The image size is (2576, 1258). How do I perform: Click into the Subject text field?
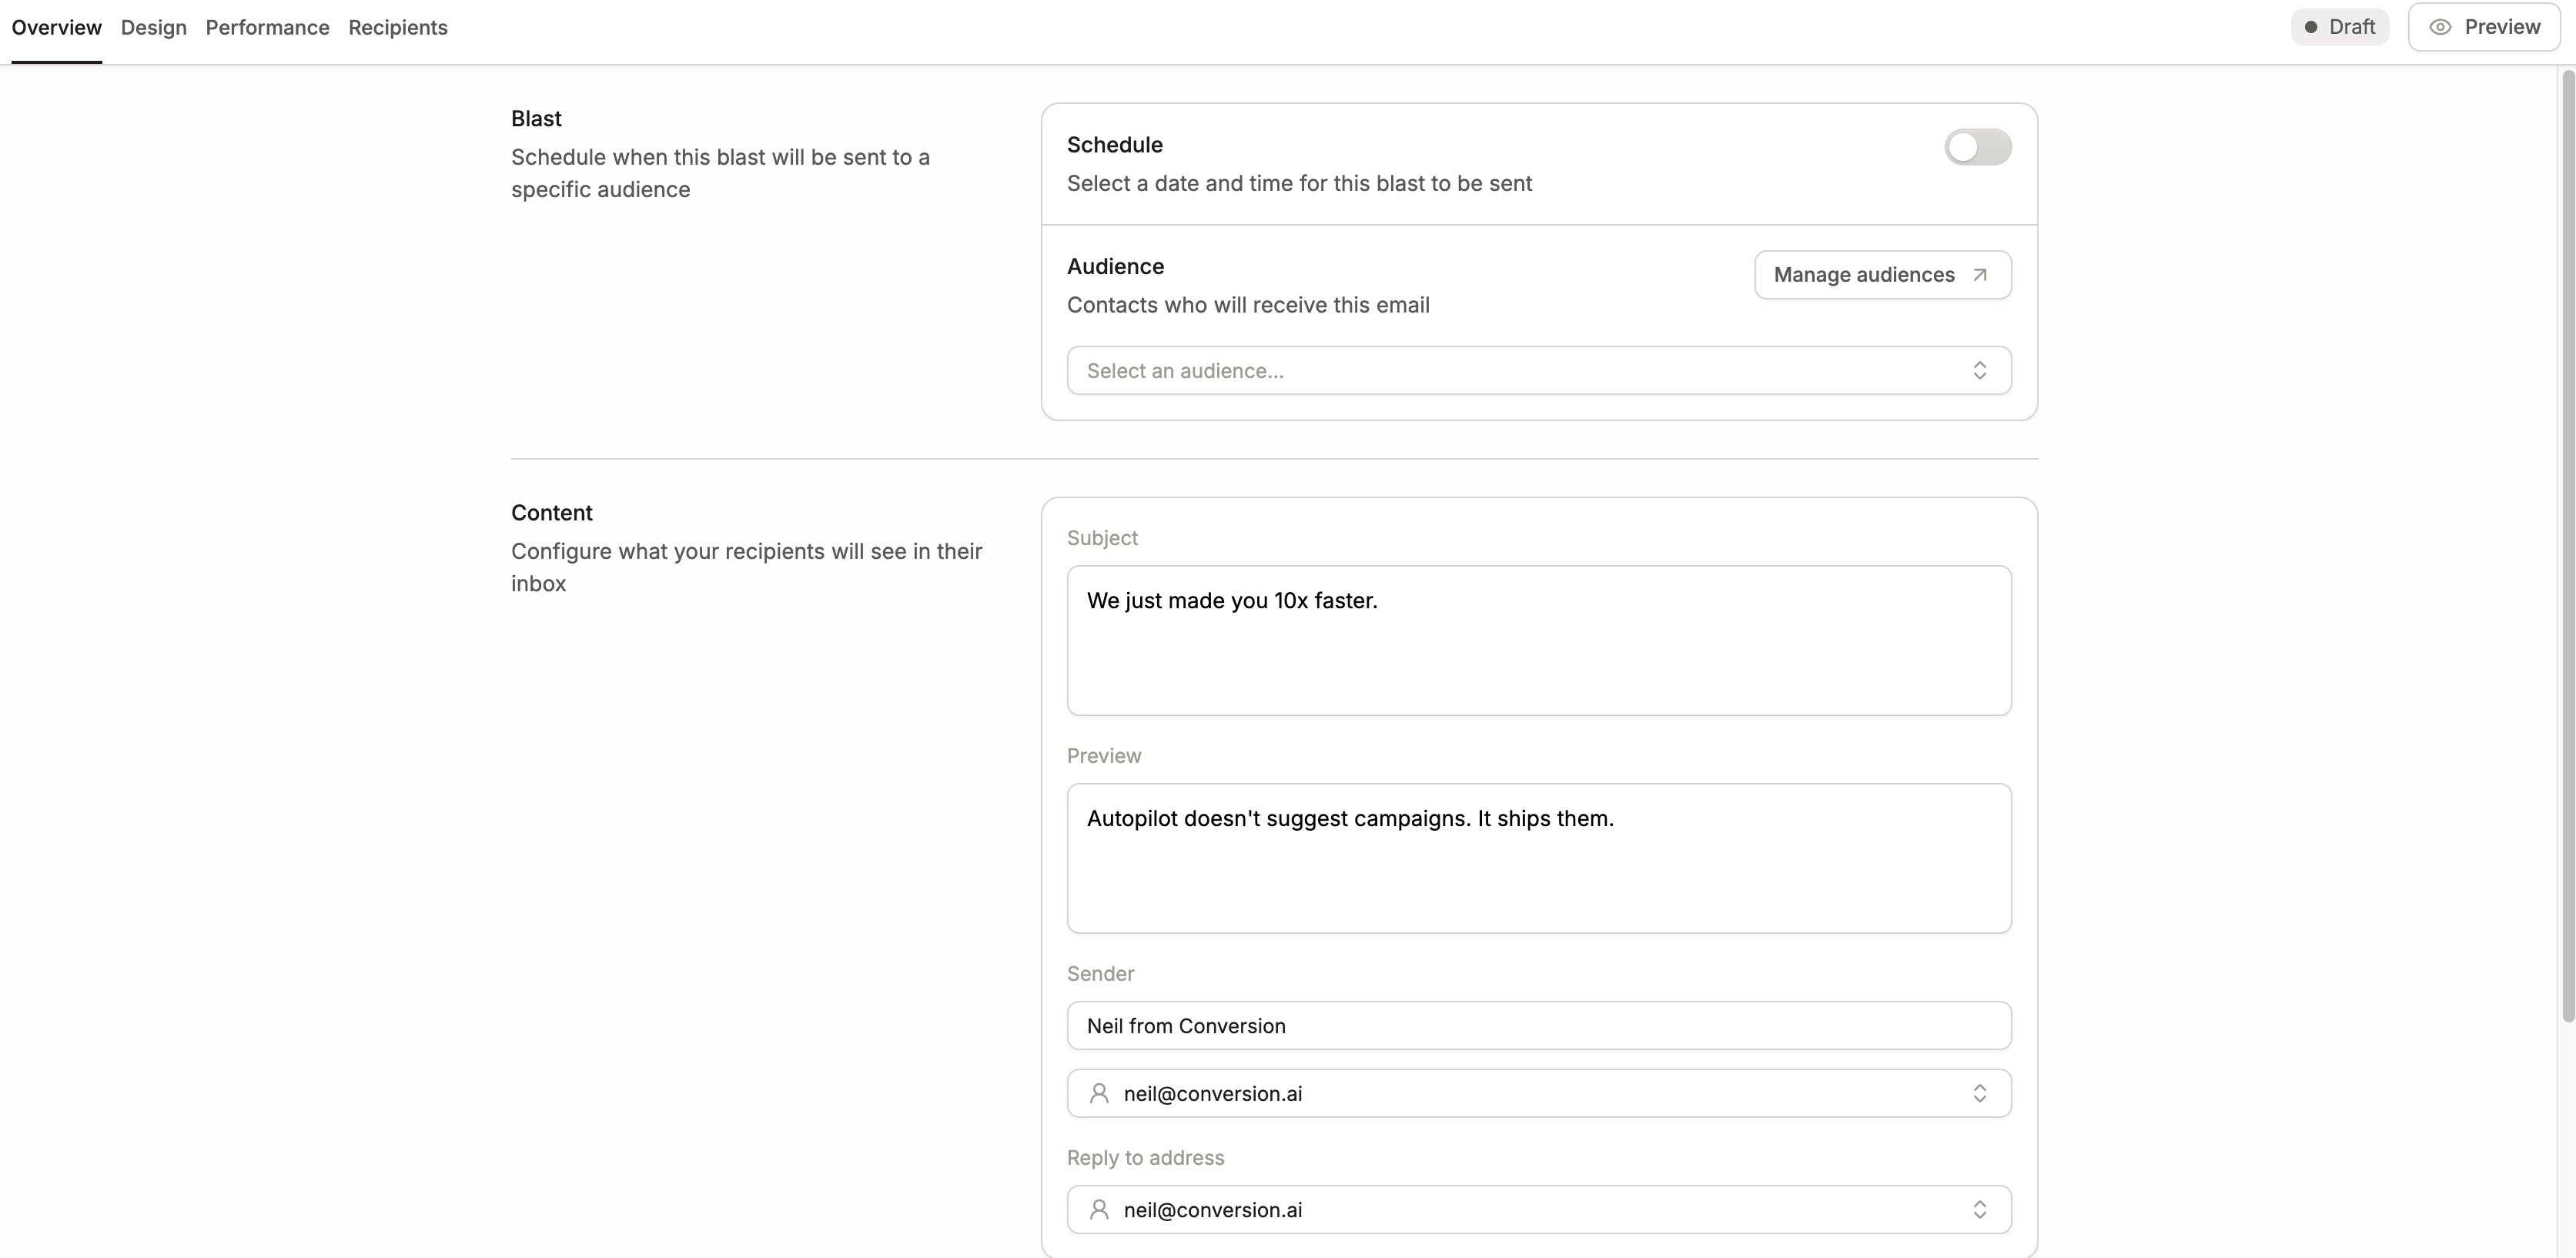(1538, 640)
